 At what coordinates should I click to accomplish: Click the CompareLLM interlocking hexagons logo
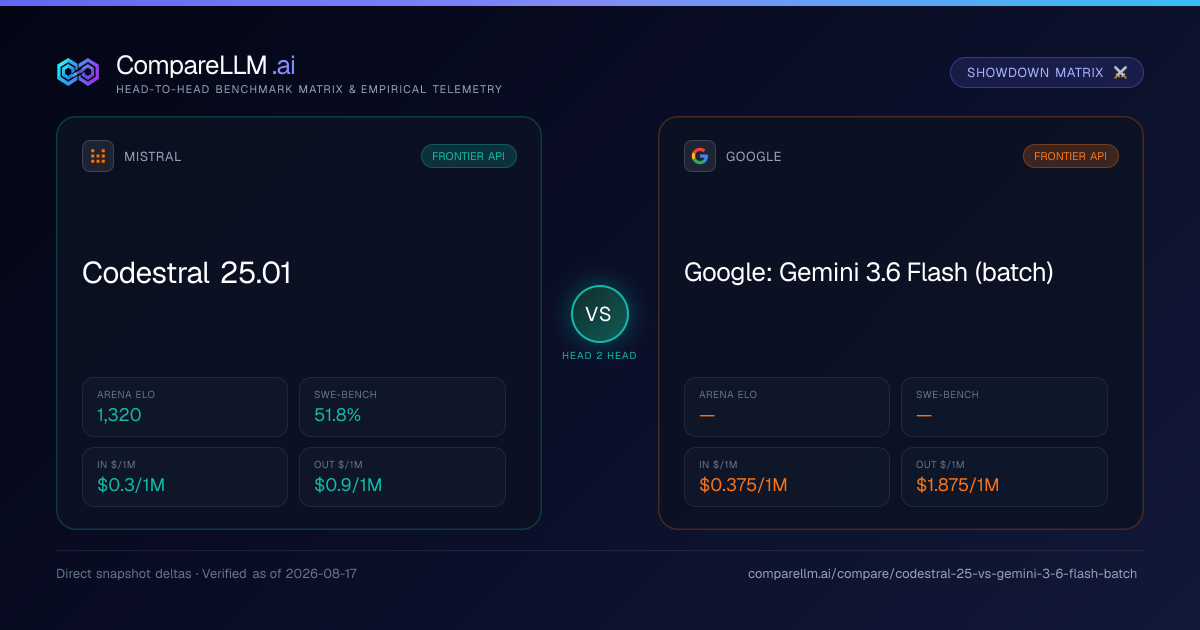point(78,71)
